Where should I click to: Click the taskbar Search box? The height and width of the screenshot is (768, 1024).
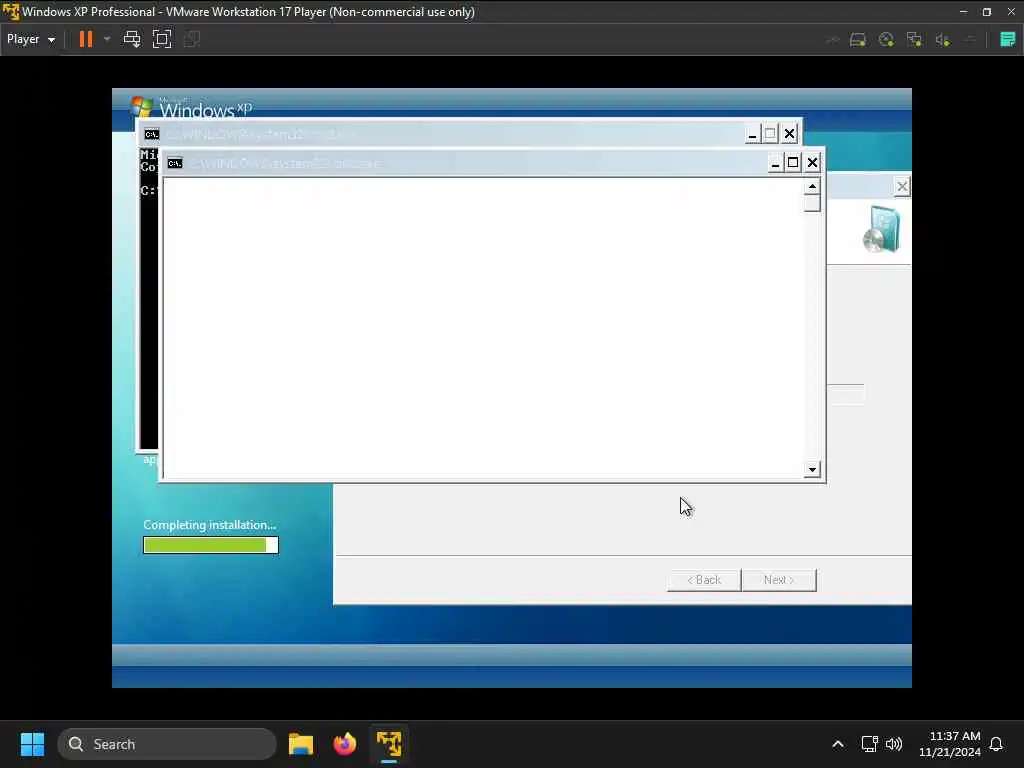click(167, 744)
